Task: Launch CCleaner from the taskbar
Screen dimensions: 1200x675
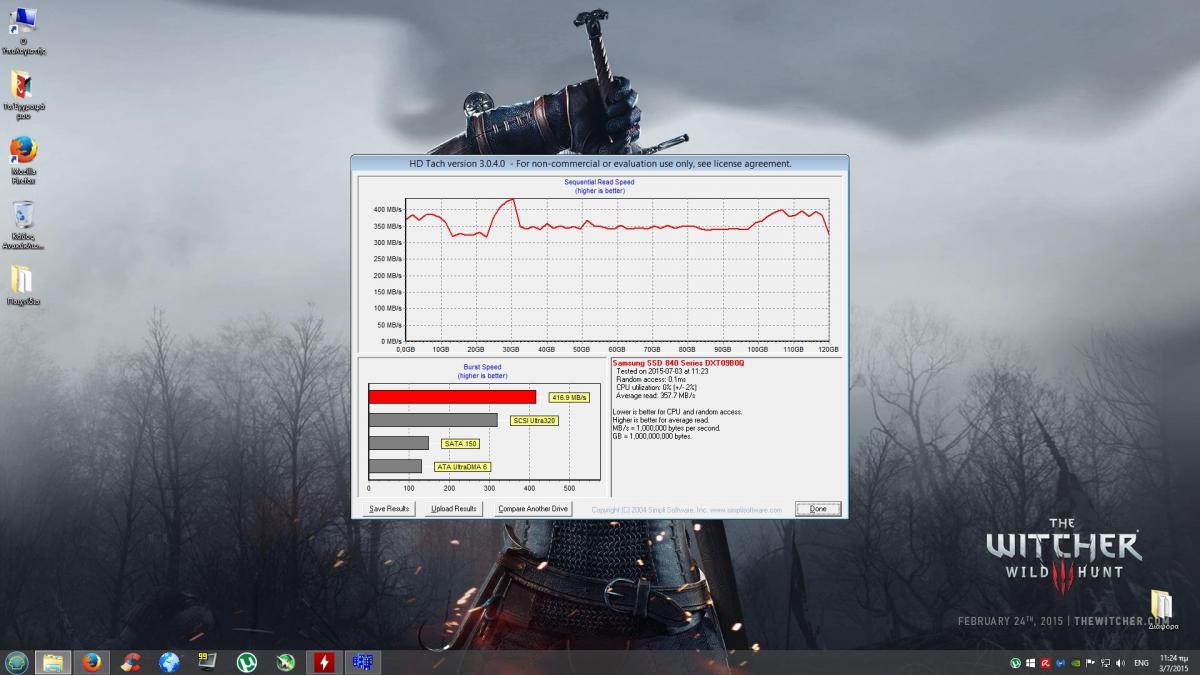Action: (x=130, y=662)
